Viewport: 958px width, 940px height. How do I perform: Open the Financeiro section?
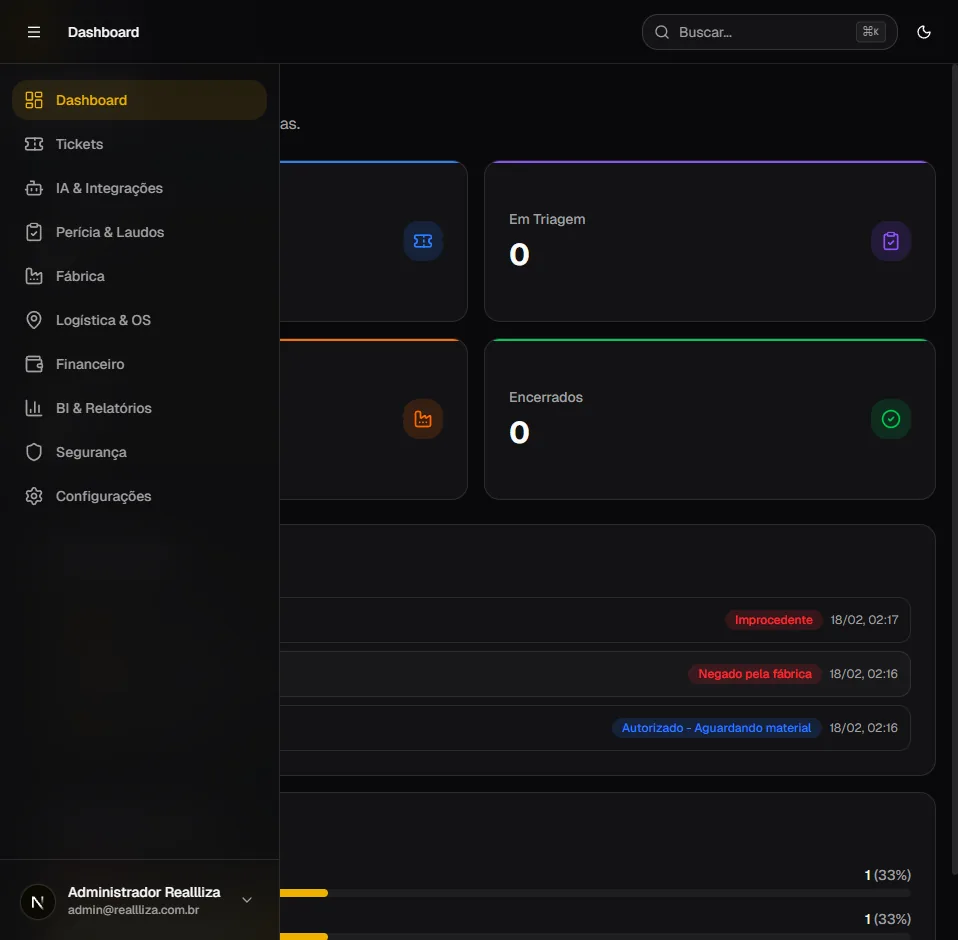click(139, 364)
